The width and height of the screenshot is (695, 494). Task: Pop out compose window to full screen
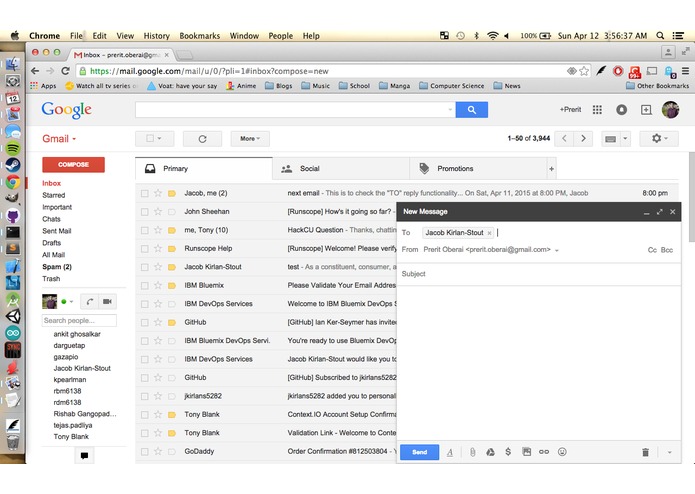pyautogui.click(x=660, y=212)
